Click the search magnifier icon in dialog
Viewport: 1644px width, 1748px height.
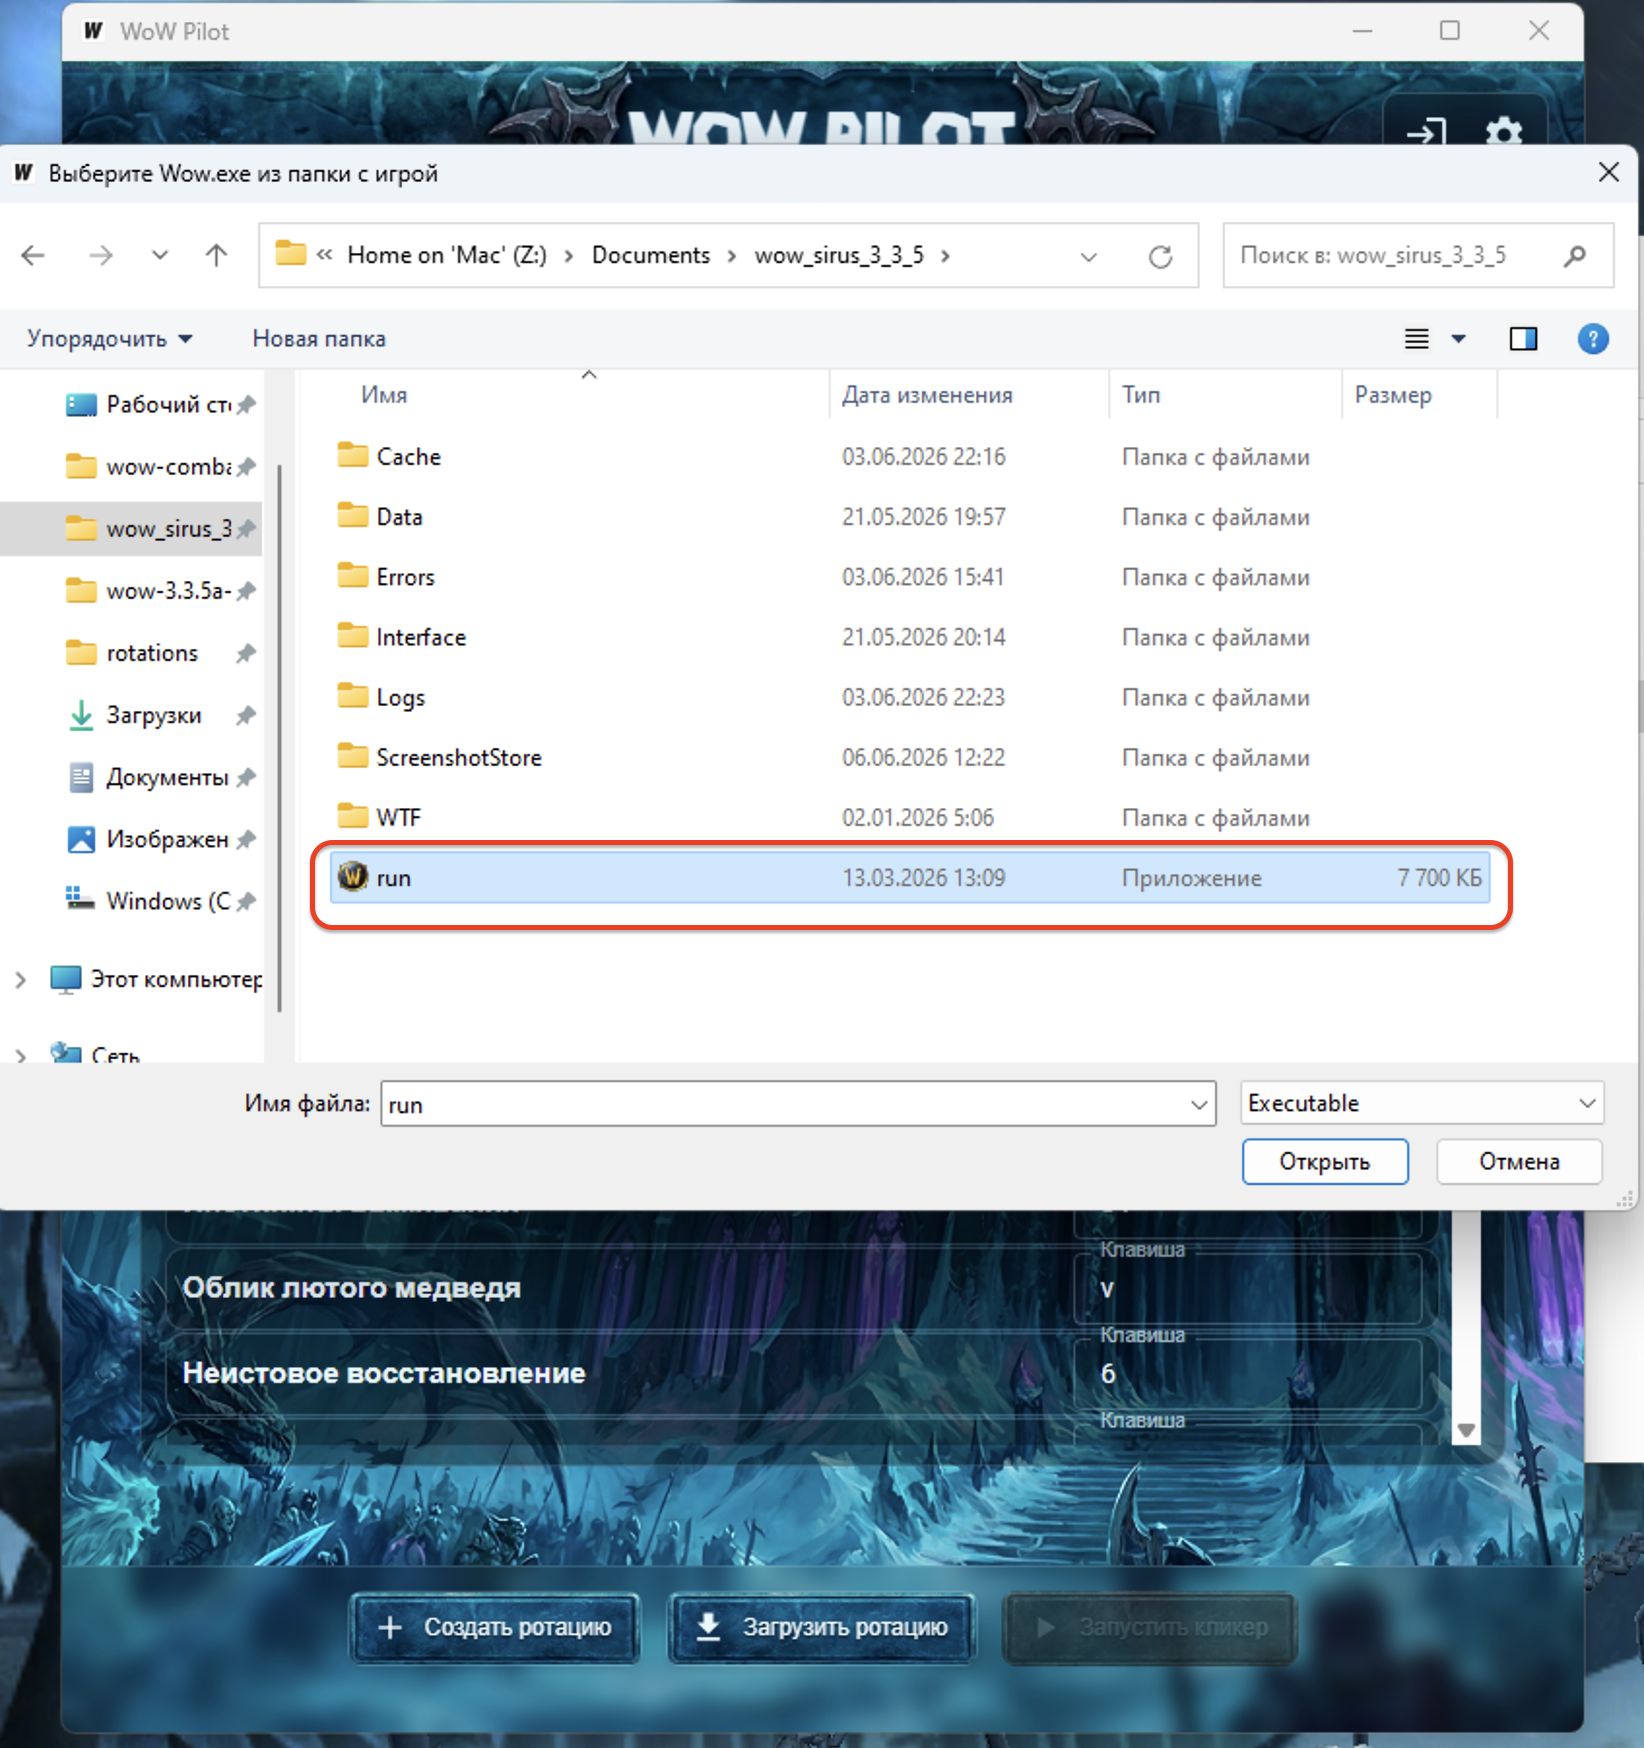(1575, 256)
